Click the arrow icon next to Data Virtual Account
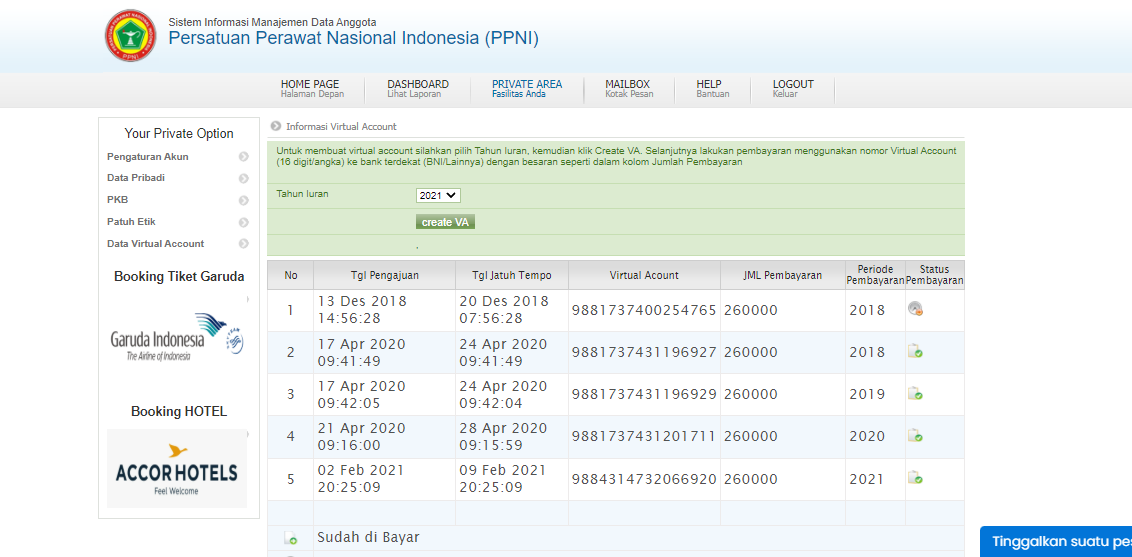This screenshot has height=557, width=1132. coord(244,244)
